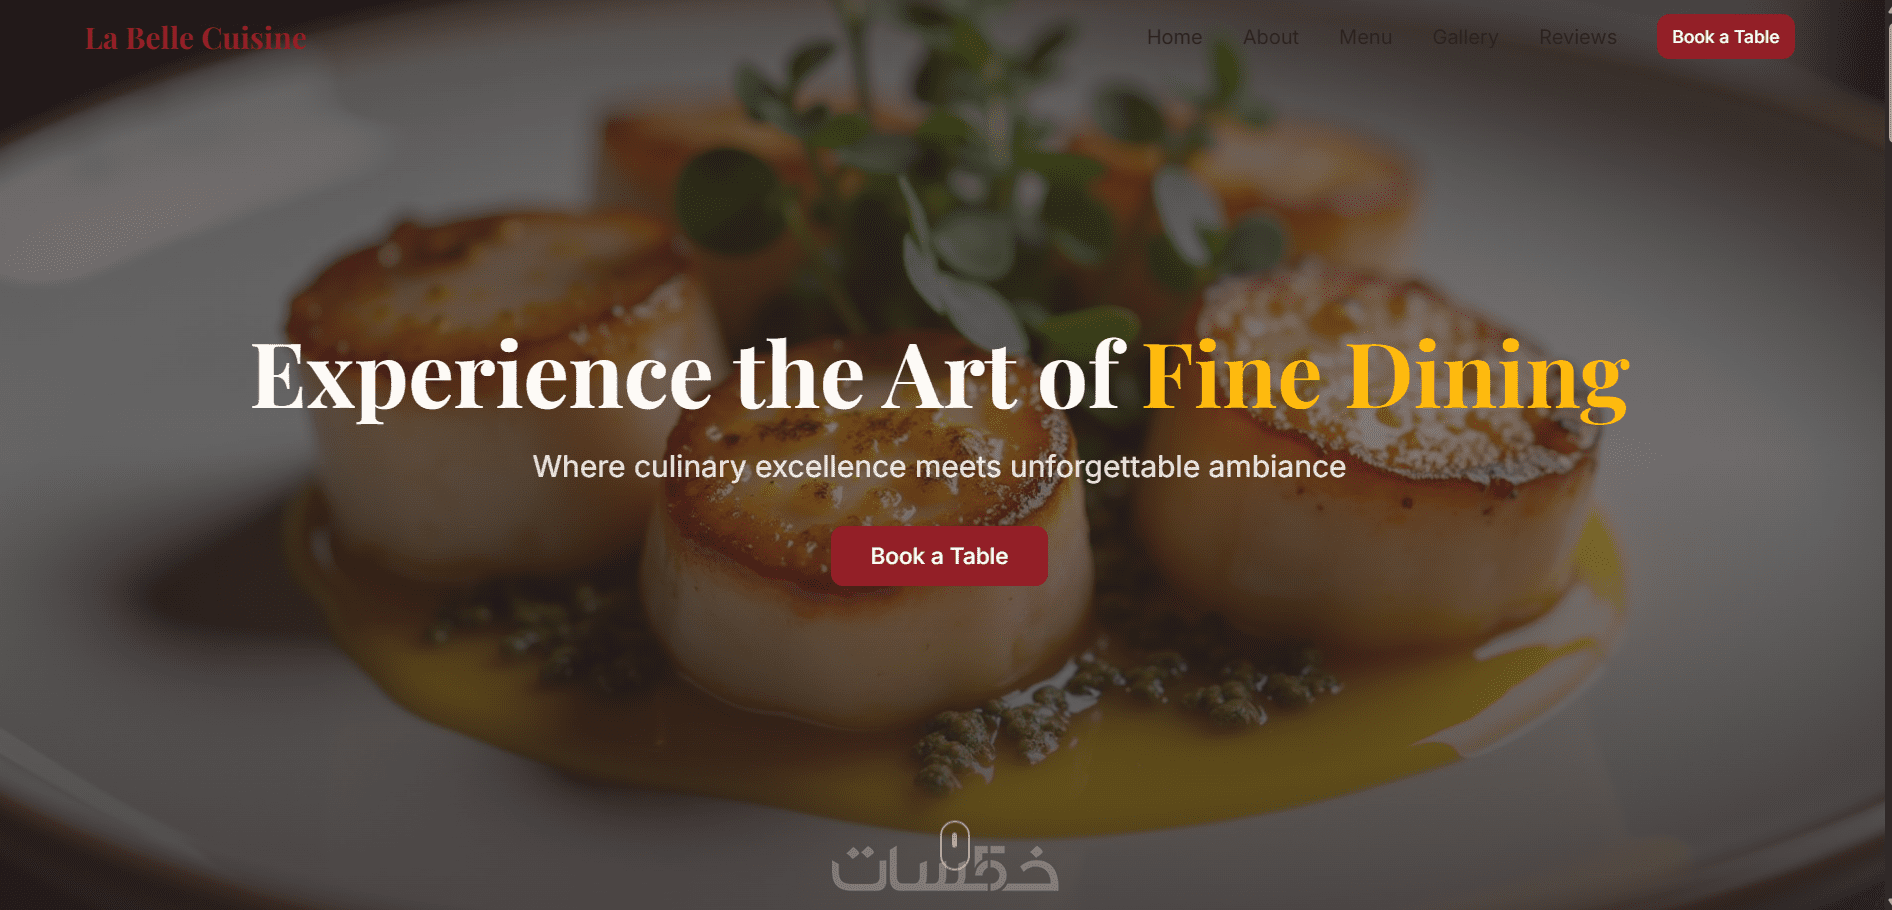Viewport: 1892px width, 910px height.
Task: Click the scroll-down mouse icon
Action: coord(955,845)
